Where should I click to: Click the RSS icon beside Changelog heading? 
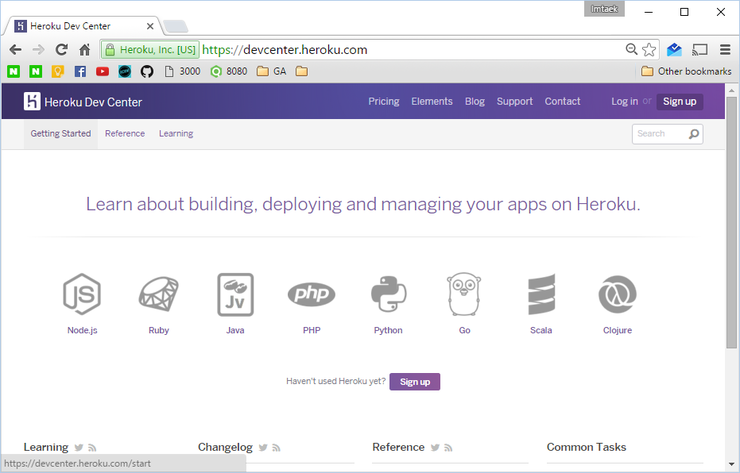[x=277, y=448]
